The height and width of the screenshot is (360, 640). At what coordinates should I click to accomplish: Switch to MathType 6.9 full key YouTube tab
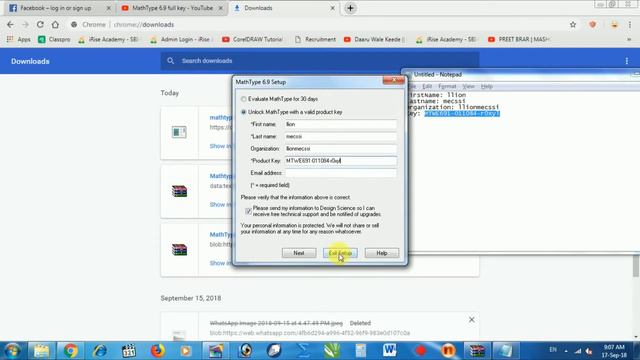tap(171, 8)
